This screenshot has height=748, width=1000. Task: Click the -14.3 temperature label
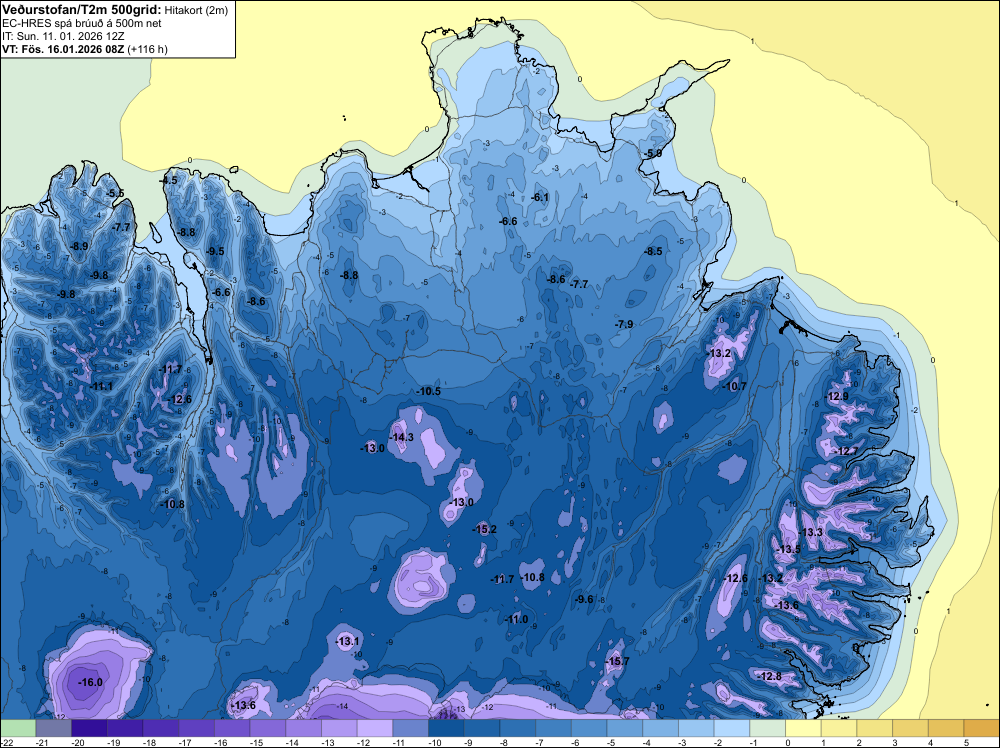pyautogui.click(x=401, y=437)
